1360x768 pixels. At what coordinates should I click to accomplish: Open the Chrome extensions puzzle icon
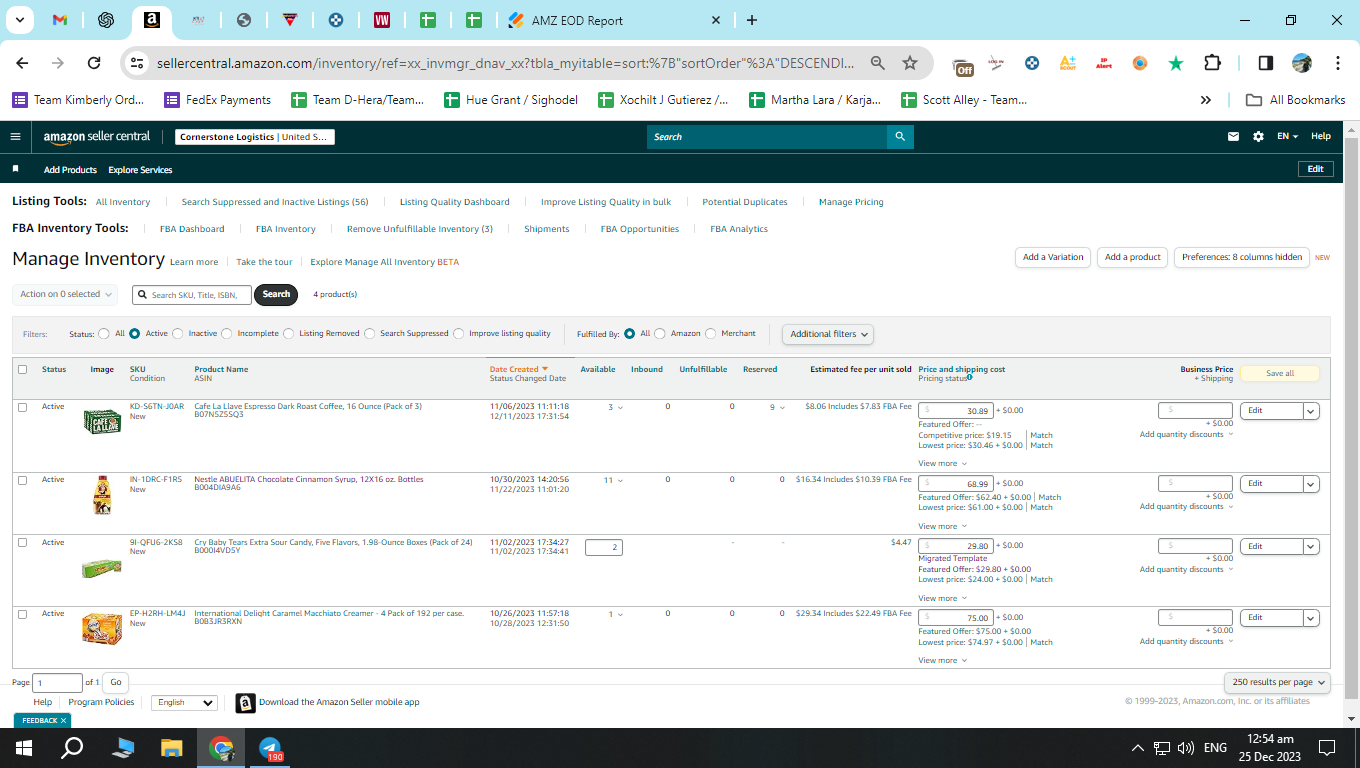pyautogui.click(x=1212, y=63)
